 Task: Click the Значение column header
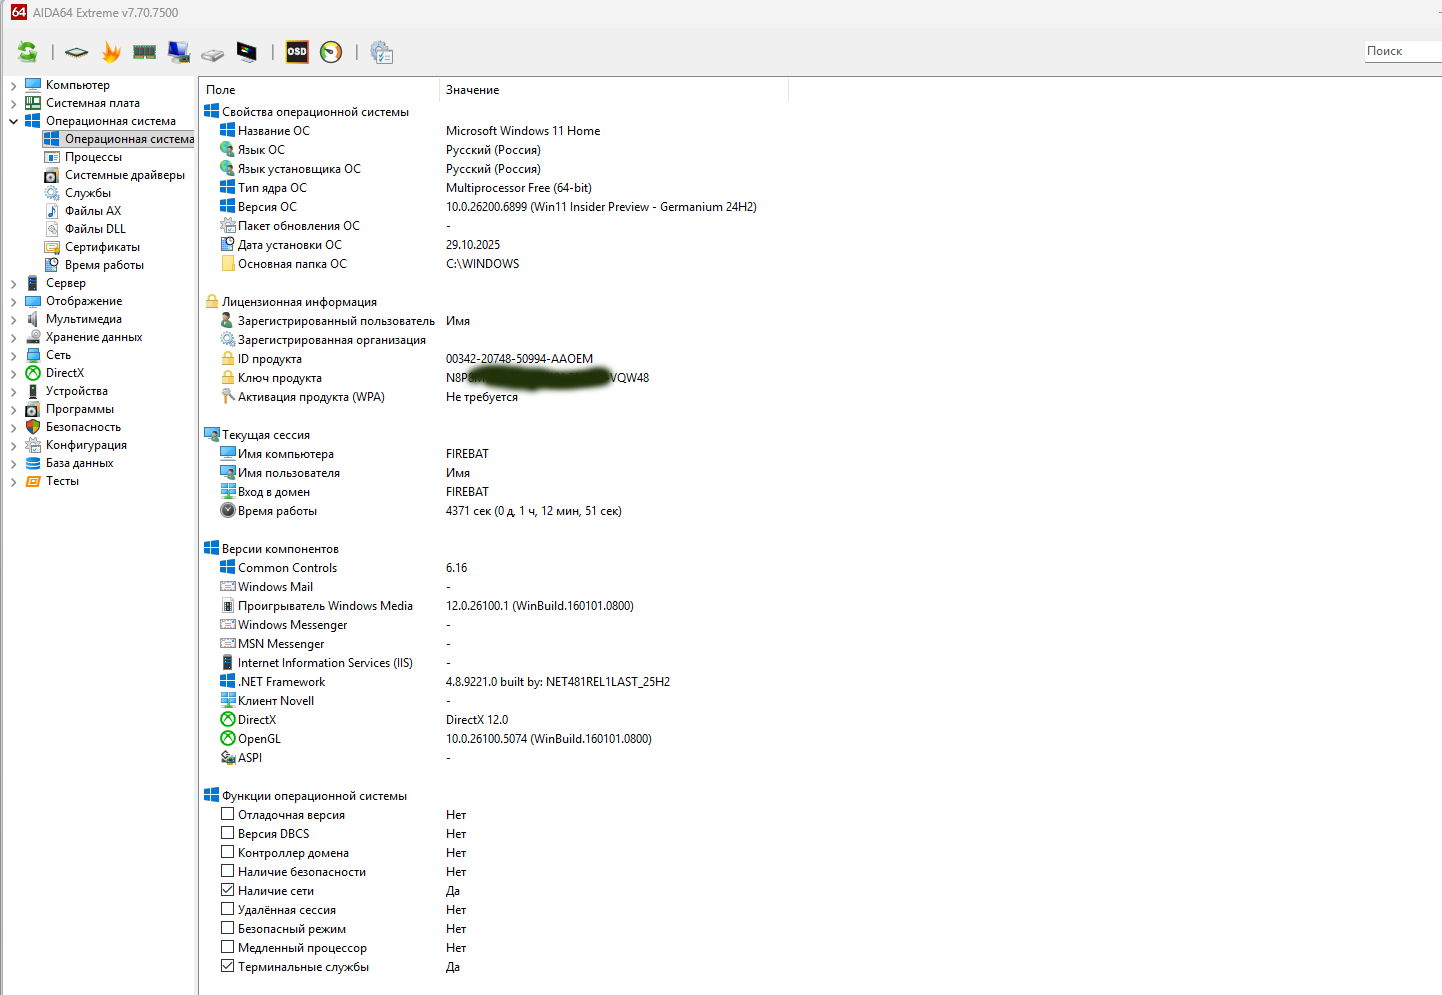[614, 90]
